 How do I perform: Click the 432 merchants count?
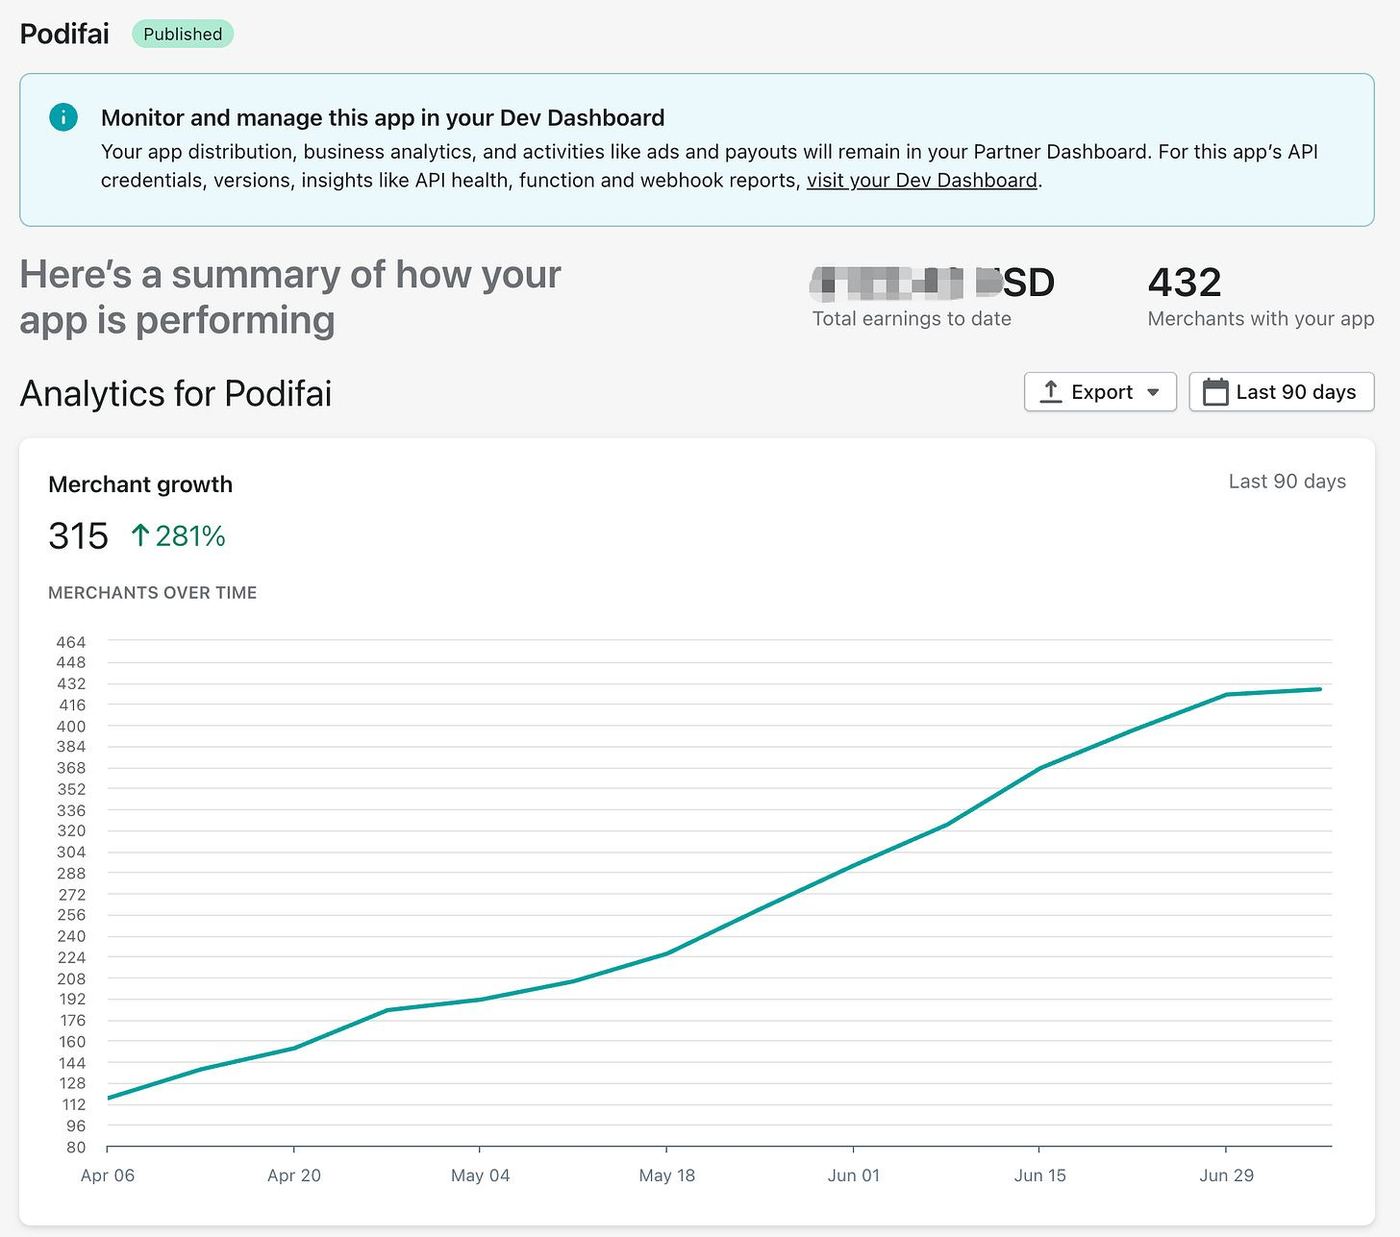[1184, 282]
